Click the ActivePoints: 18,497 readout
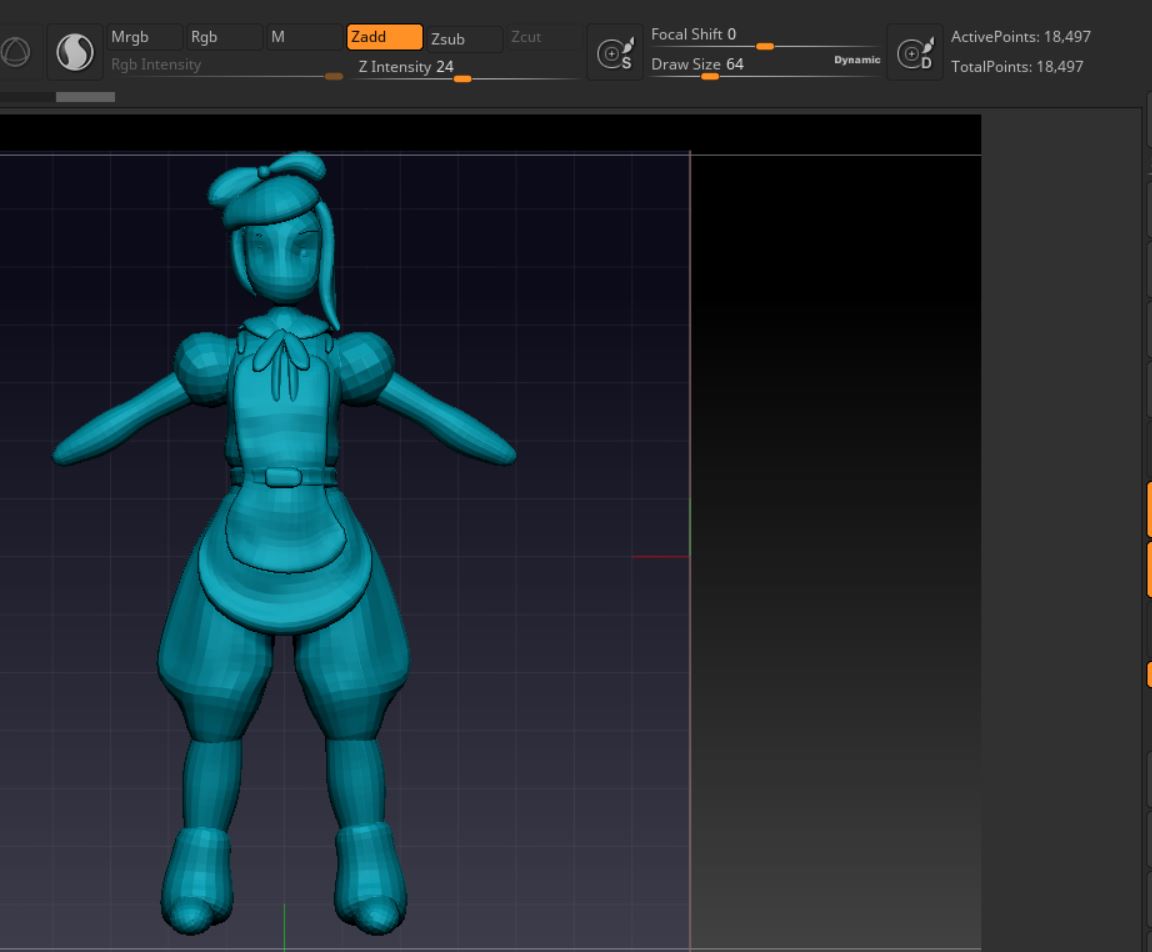1152x952 pixels. (1020, 37)
